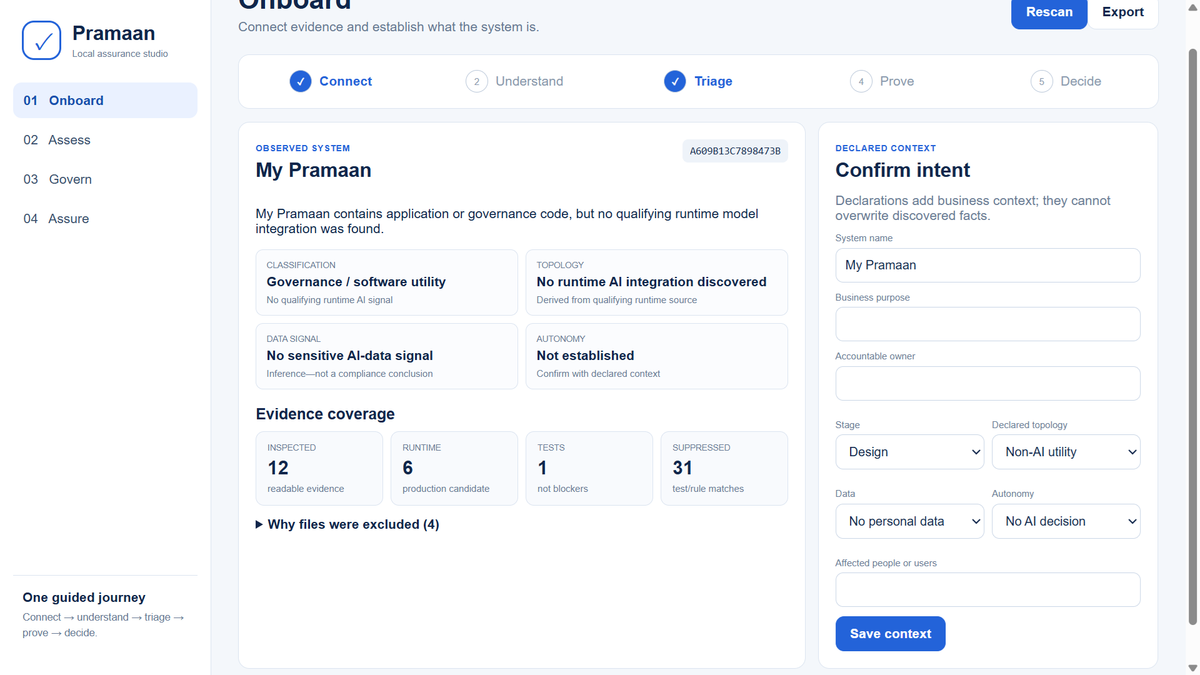
Task: Click the Understand step number 2 circle
Action: pos(476,81)
